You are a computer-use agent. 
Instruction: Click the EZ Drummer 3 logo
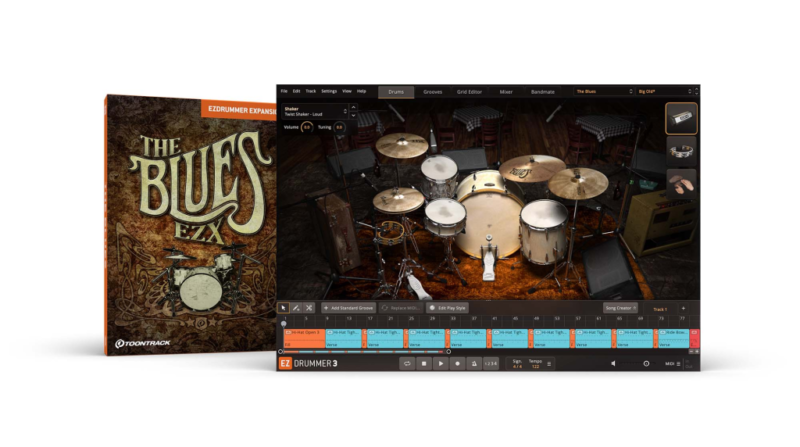(x=308, y=364)
